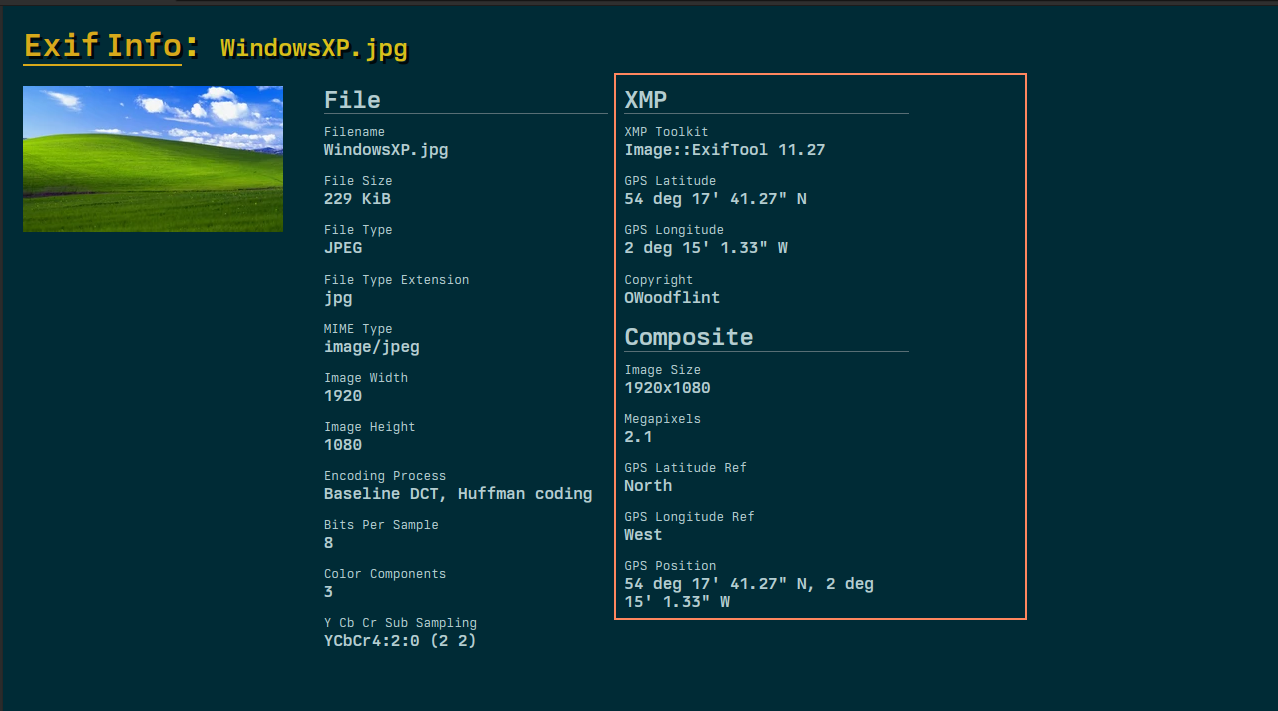Select the Baseline DCT, Huffman coding value
The width and height of the screenshot is (1278, 711).
click(457, 494)
